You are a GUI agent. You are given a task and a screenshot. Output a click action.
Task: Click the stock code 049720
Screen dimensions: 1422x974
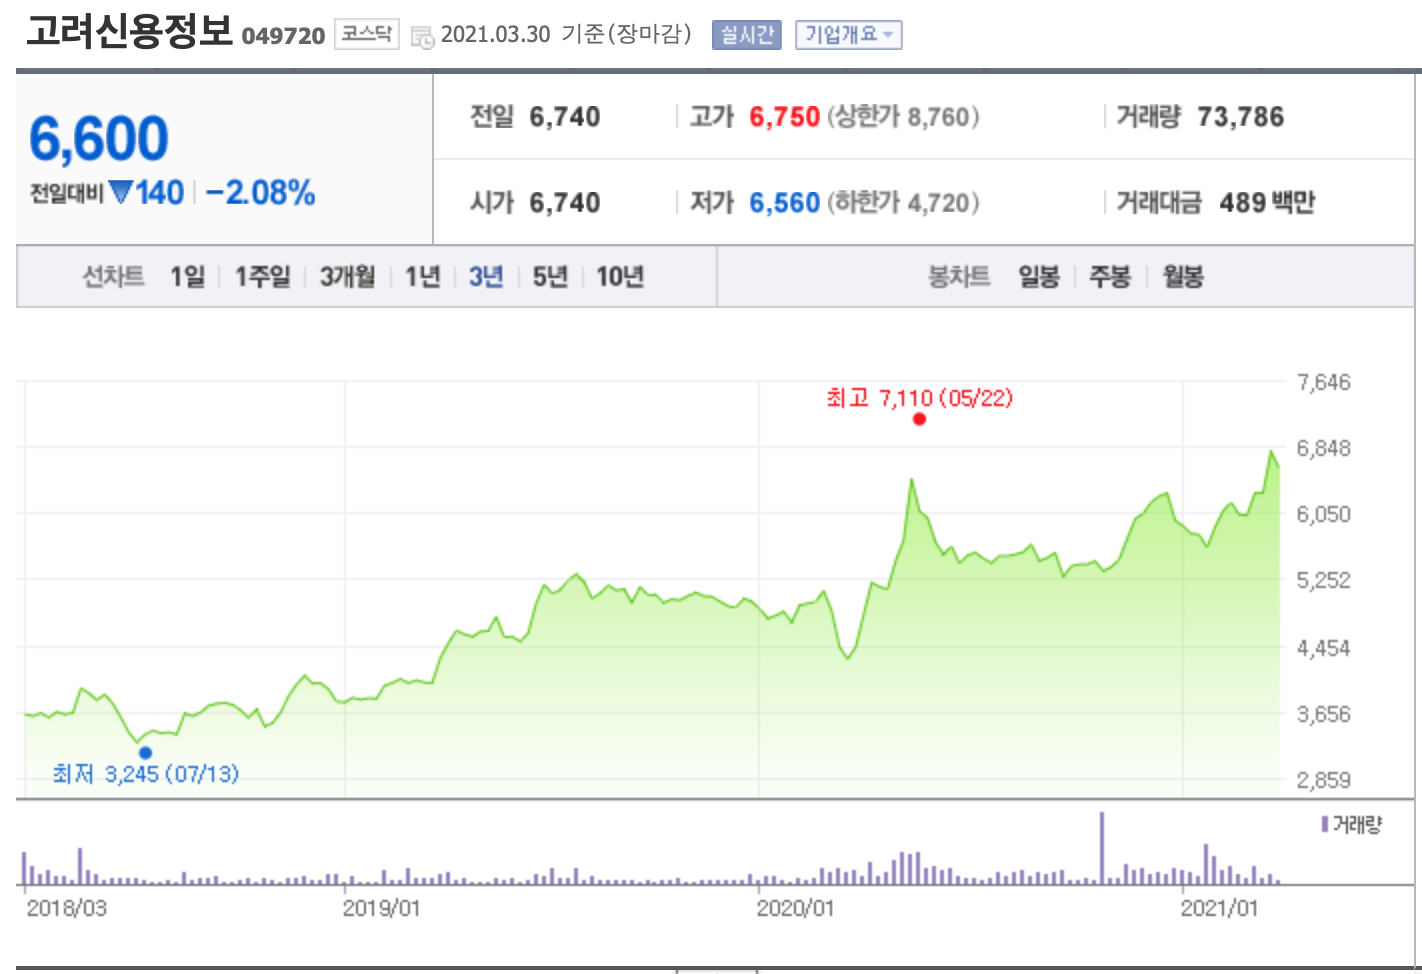pos(283,36)
